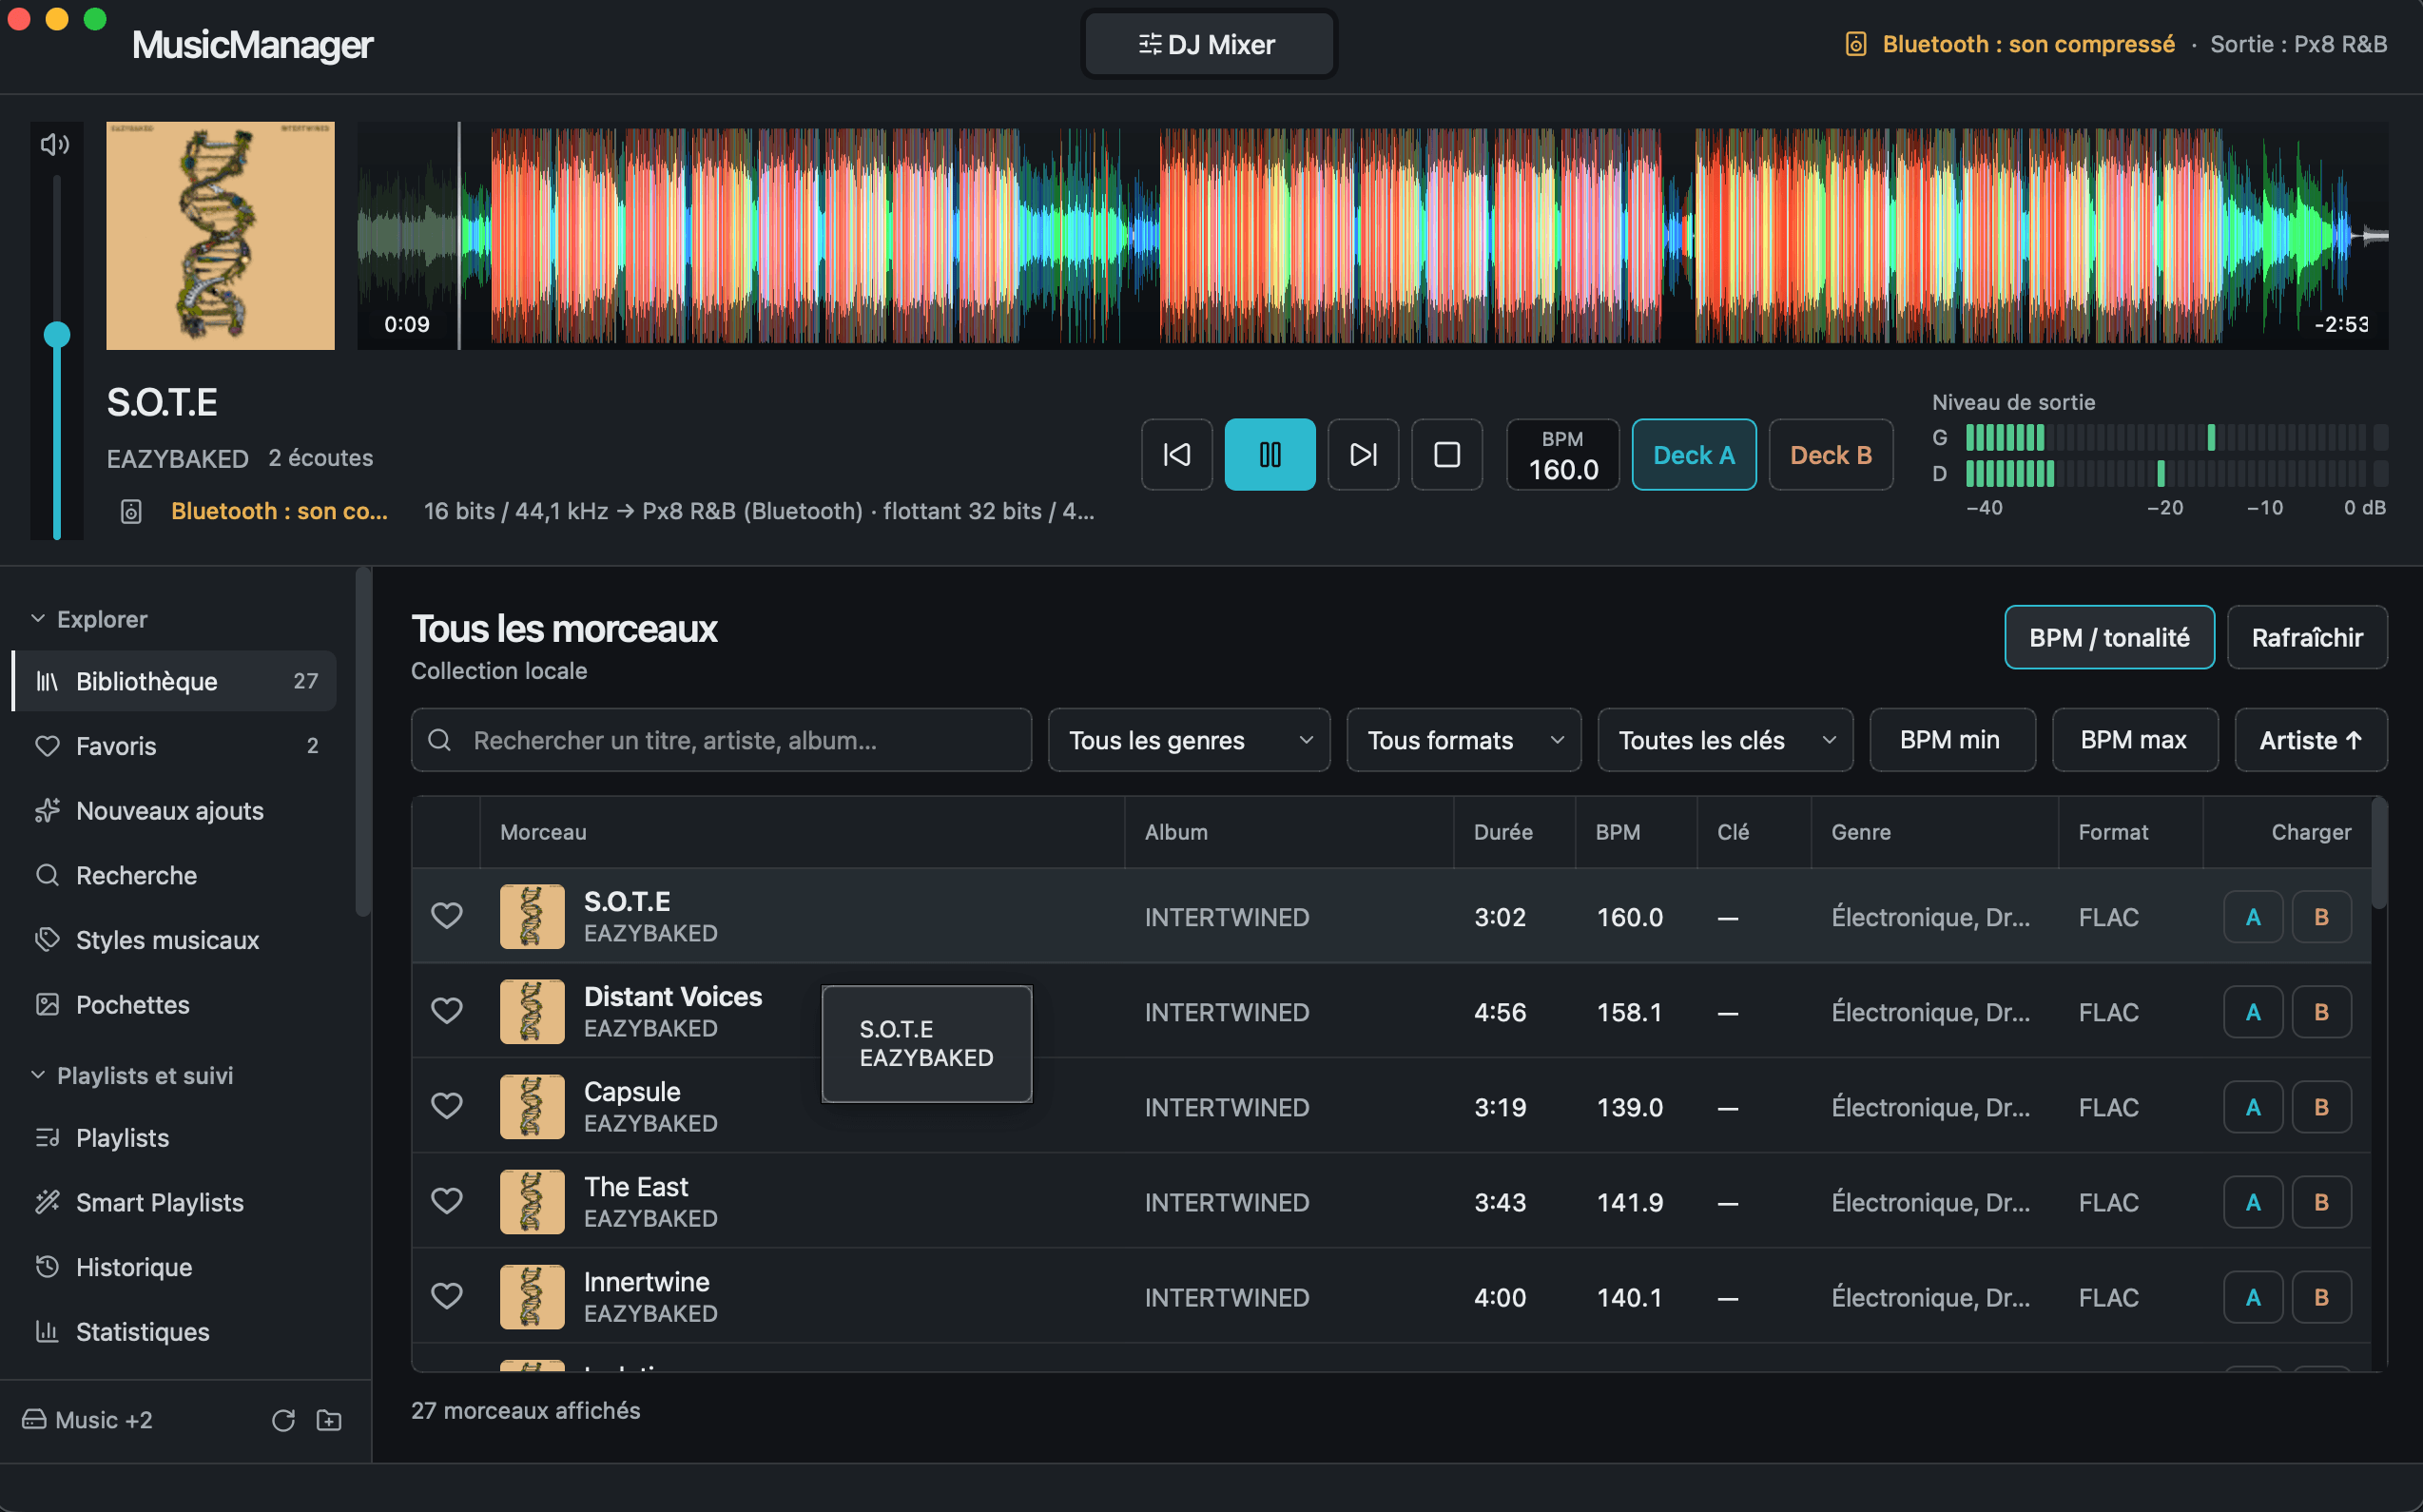Open Historique in the sidebar
The height and width of the screenshot is (1512, 2423).
pyautogui.click(x=174, y=1267)
